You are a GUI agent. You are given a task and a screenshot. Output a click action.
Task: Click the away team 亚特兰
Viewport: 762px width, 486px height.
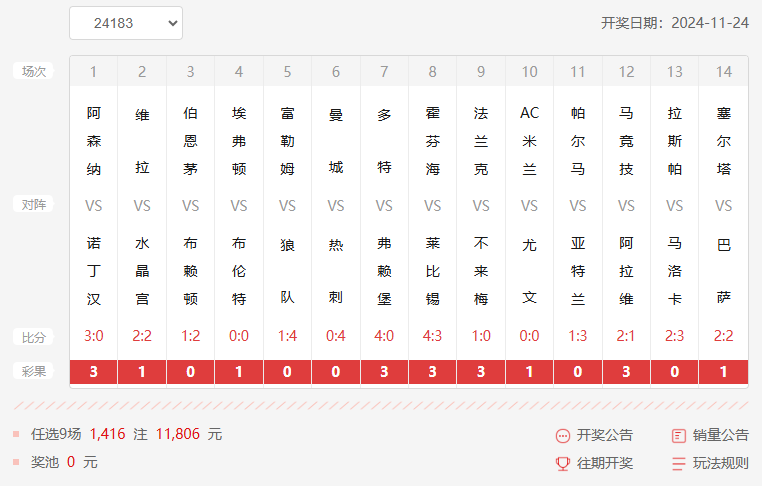[x=577, y=271]
